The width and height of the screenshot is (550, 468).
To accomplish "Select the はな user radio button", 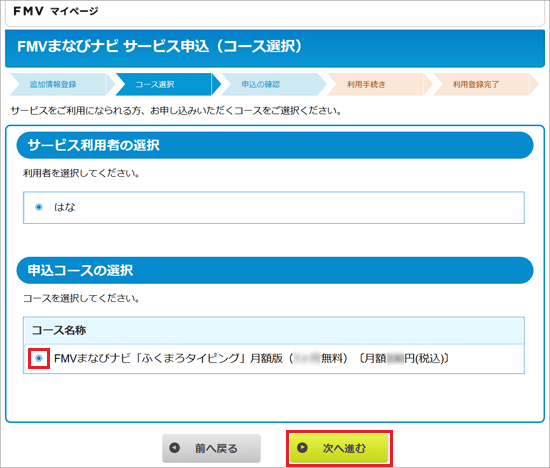I will (x=39, y=207).
